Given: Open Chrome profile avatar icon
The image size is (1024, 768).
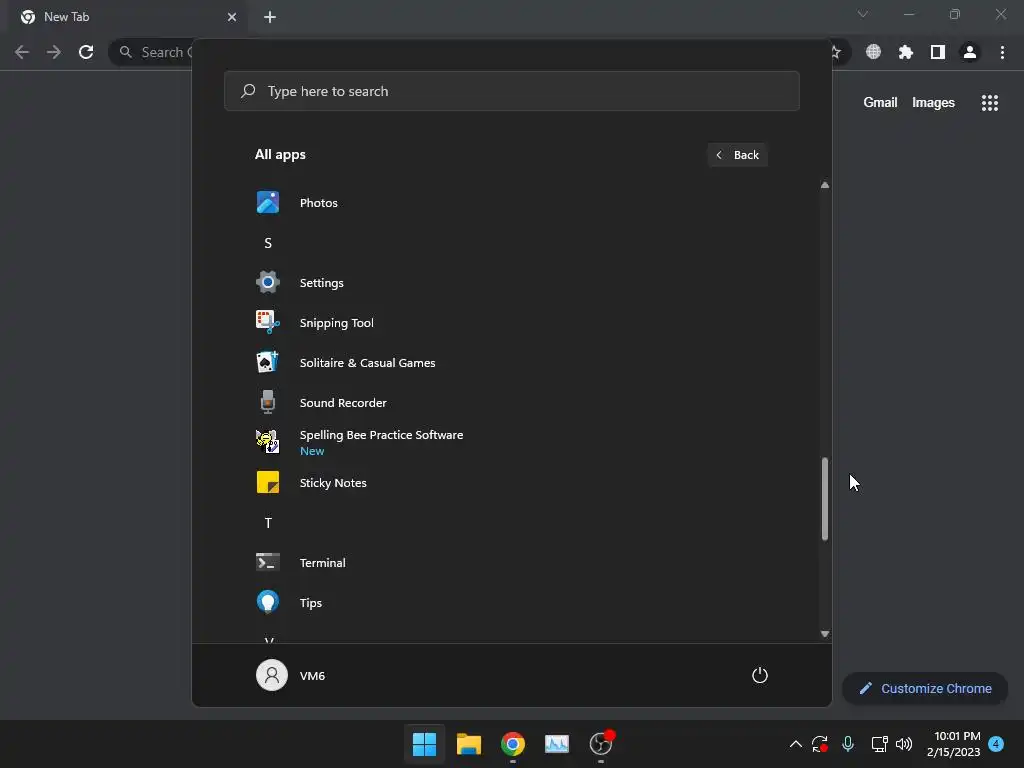Looking at the screenshot, I should coord(970,52).
